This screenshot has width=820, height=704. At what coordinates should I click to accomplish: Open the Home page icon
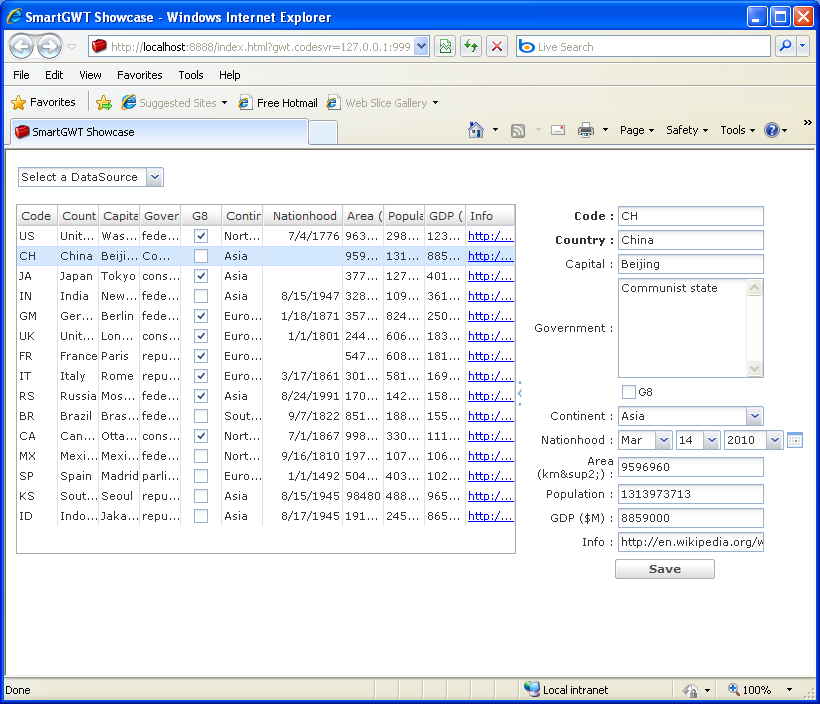coord(475,130)
